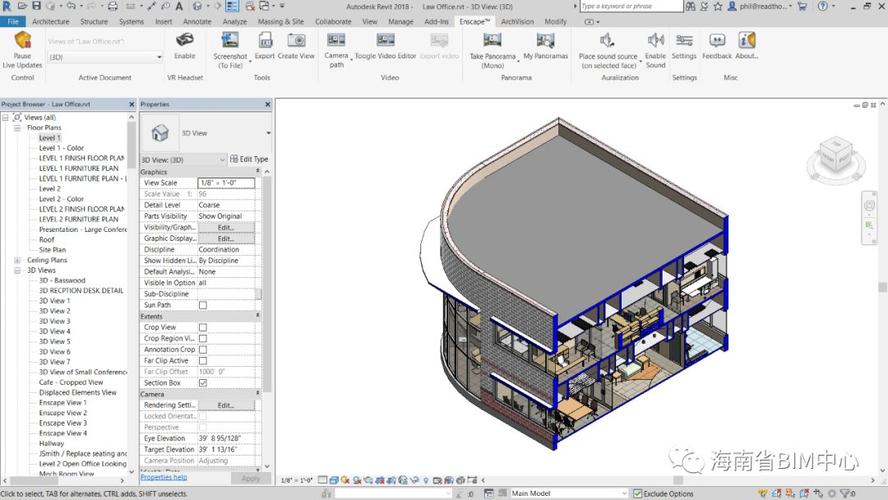
Task: Click Edit button for Visibility/Graphics
Action: tap(225, 227)
